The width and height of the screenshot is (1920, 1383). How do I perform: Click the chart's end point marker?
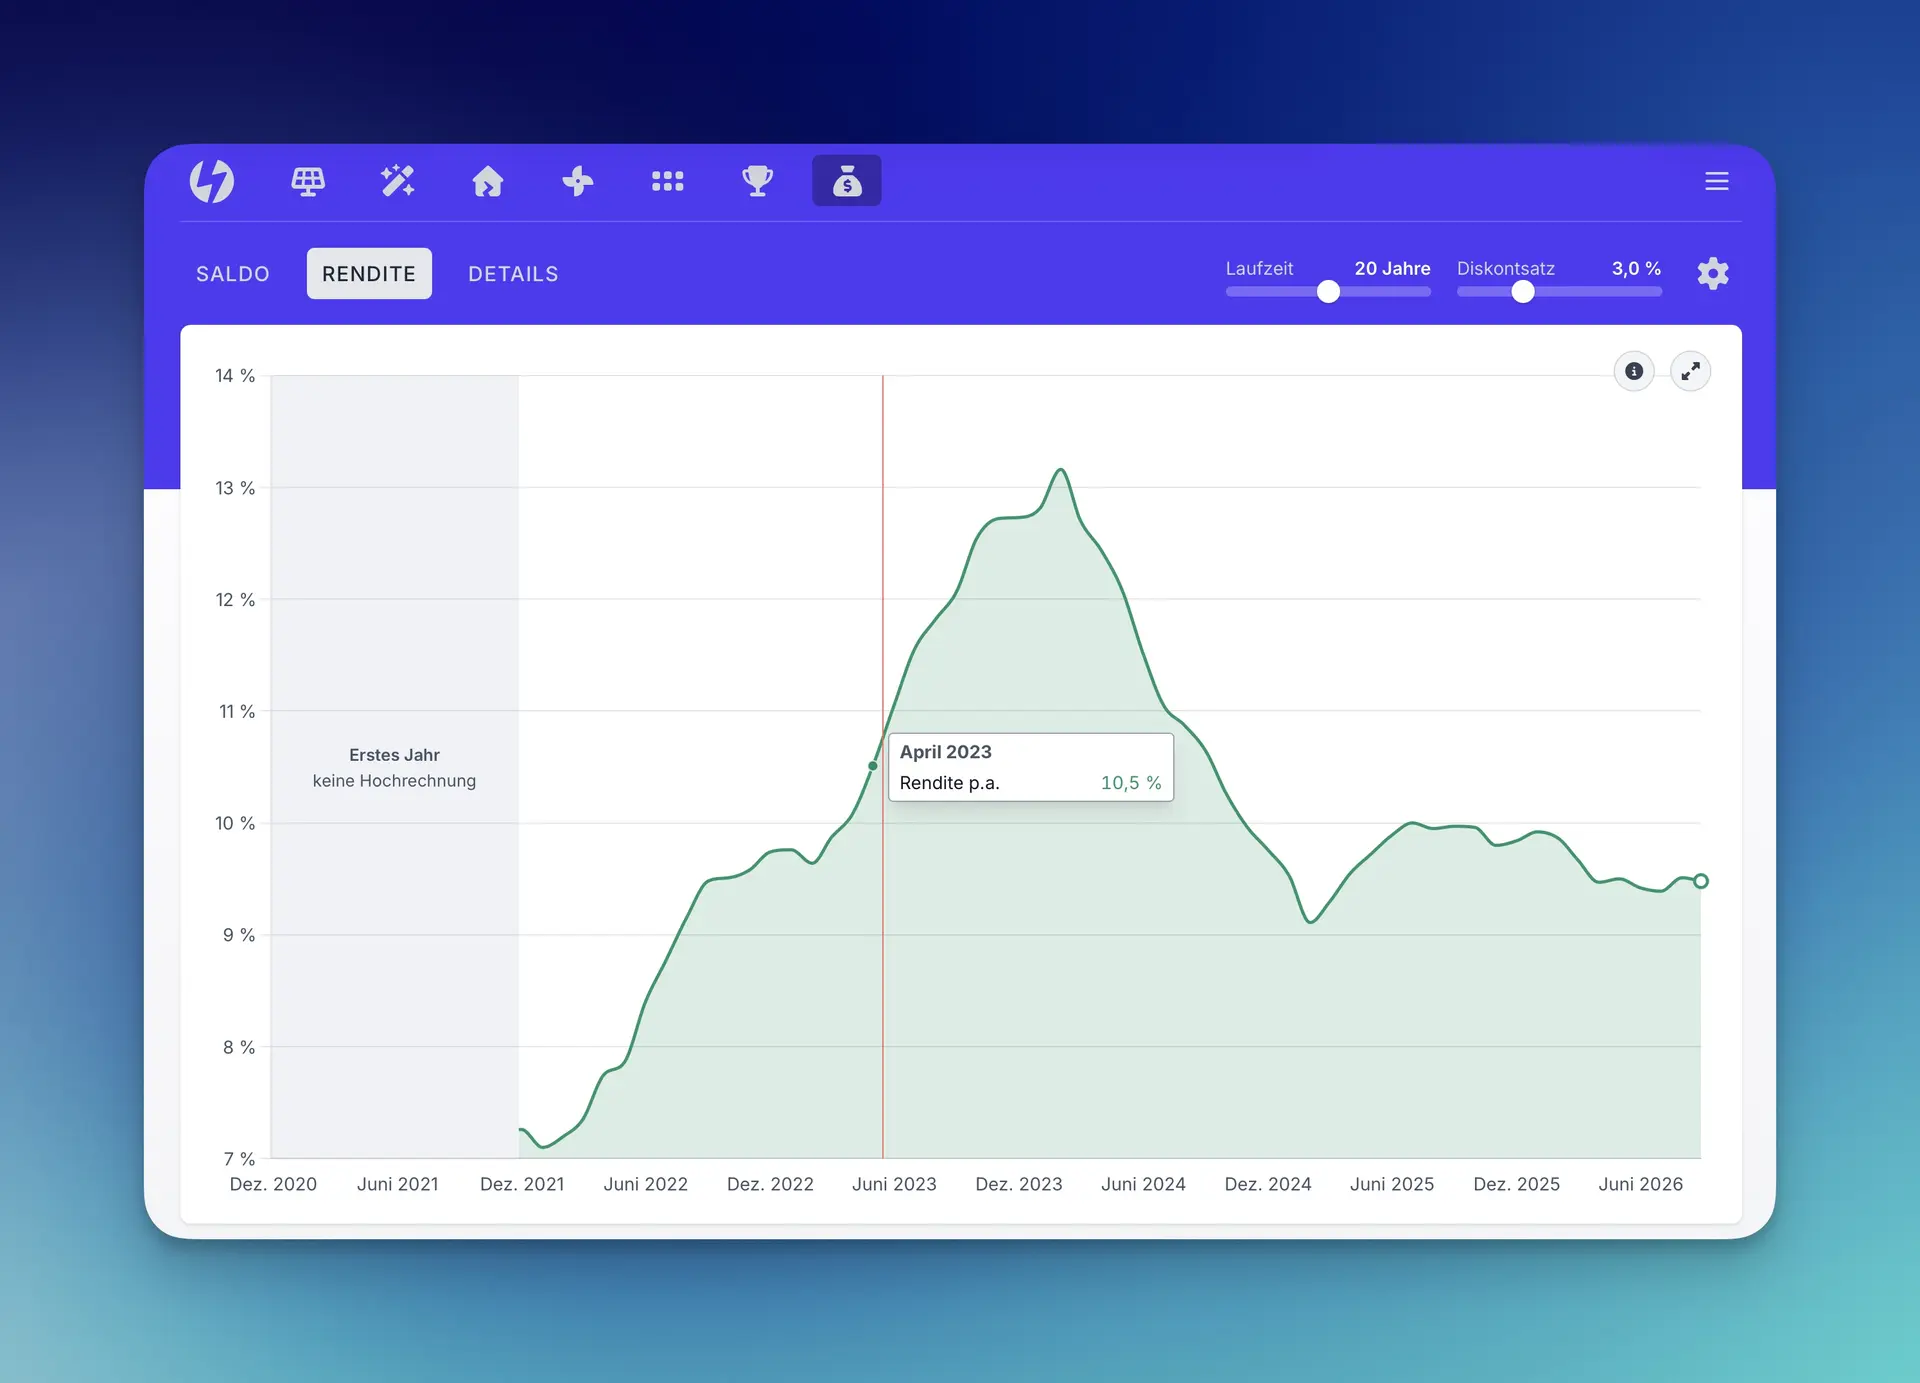tap(1701, 881)
